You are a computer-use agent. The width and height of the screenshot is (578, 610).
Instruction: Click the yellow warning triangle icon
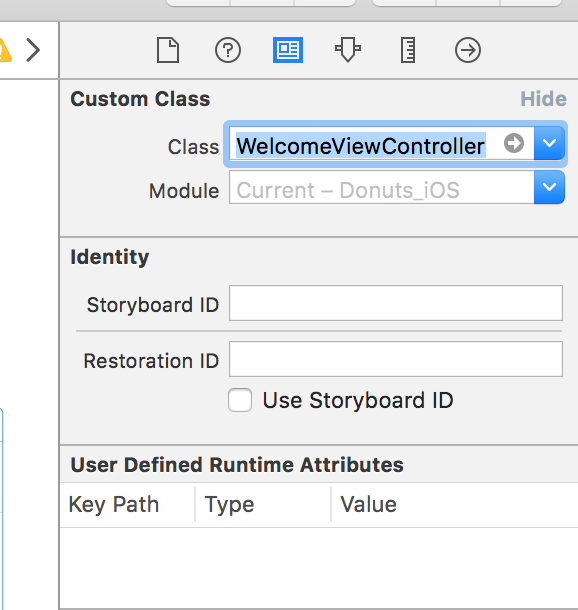pyautogui.click(x=5, y=50)
